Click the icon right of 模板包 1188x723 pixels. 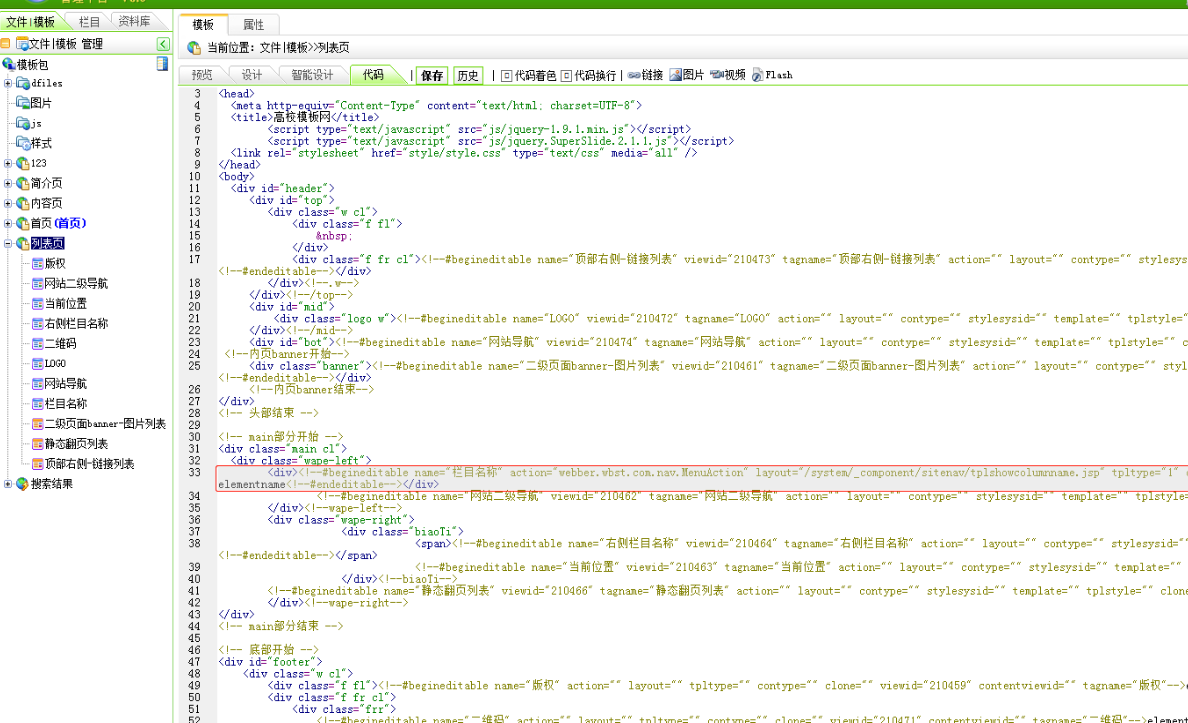[162, 64]
